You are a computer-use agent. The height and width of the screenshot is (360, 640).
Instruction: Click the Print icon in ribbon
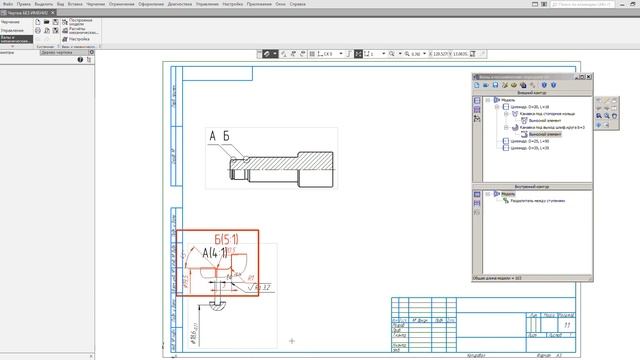click(38, 31)
